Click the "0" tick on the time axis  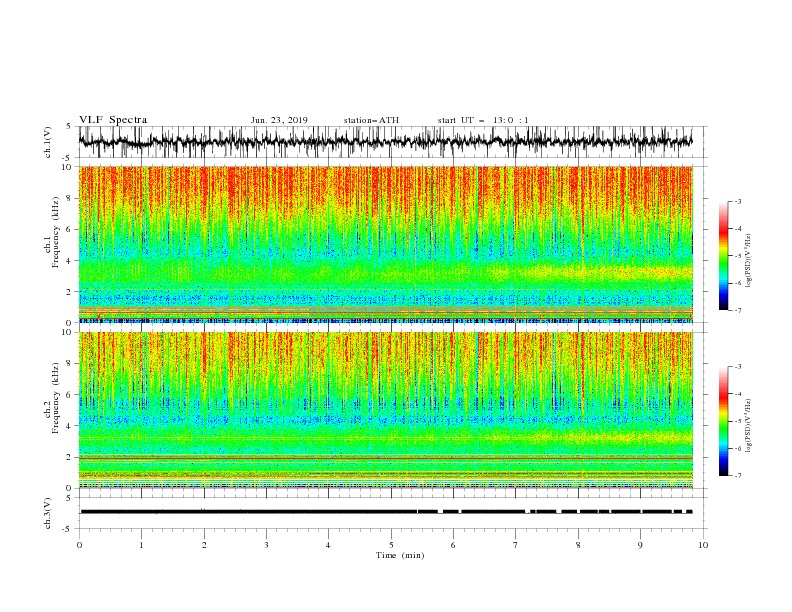[x=79, y=545]
